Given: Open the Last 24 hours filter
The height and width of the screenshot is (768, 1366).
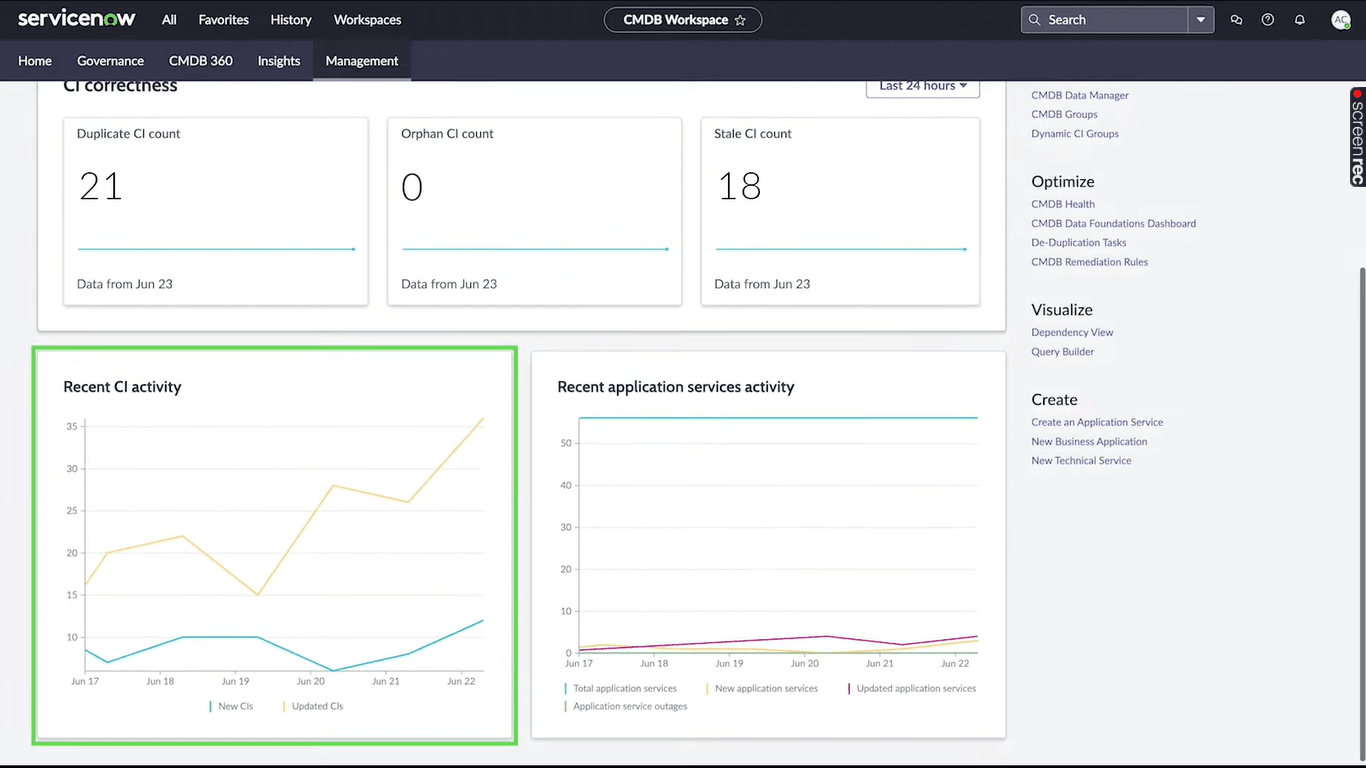Looking at the screenshot, I should [x=921, y=85].
